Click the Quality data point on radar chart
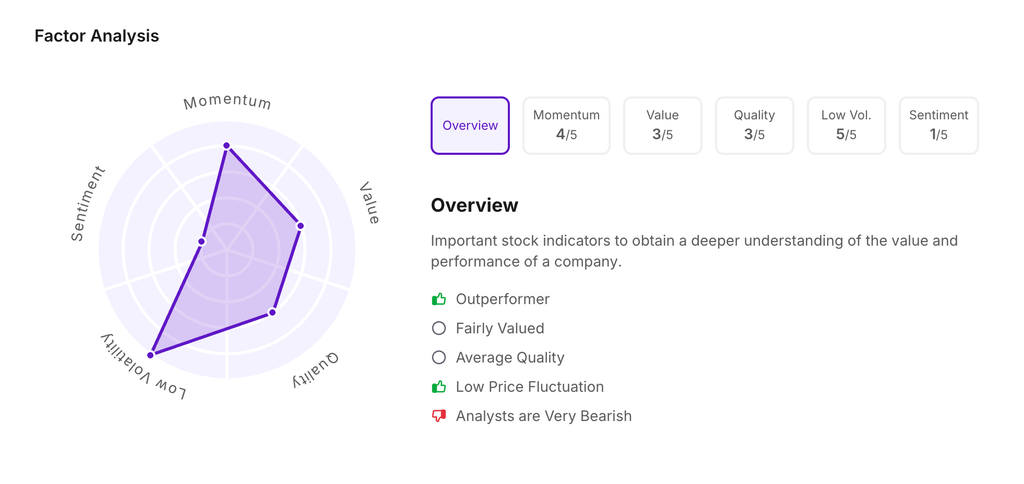 (272, 313)
